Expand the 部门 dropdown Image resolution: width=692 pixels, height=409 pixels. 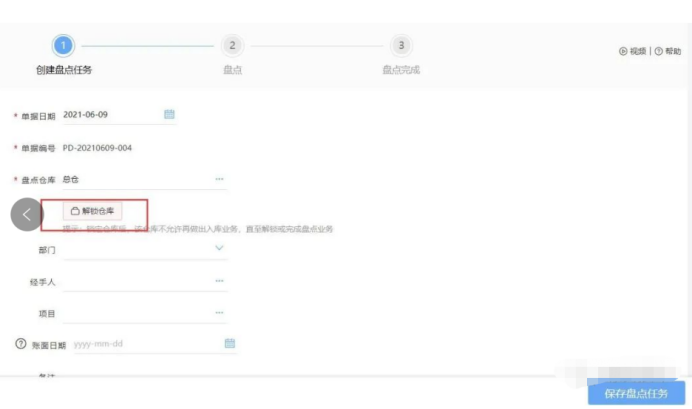coord(219,248)
